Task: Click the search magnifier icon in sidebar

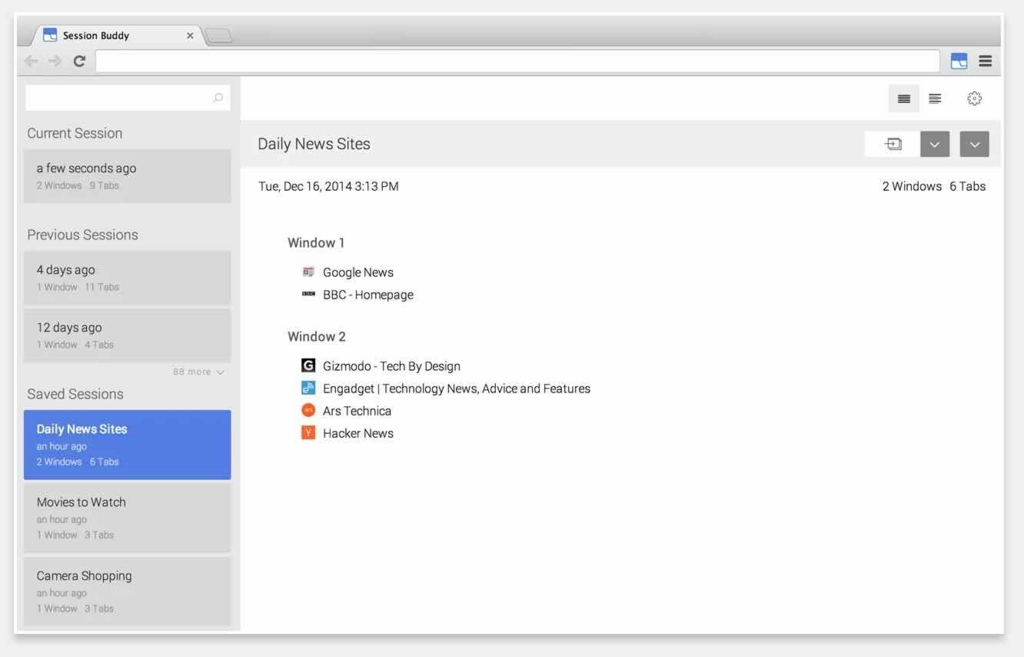Action: (218, 98)
